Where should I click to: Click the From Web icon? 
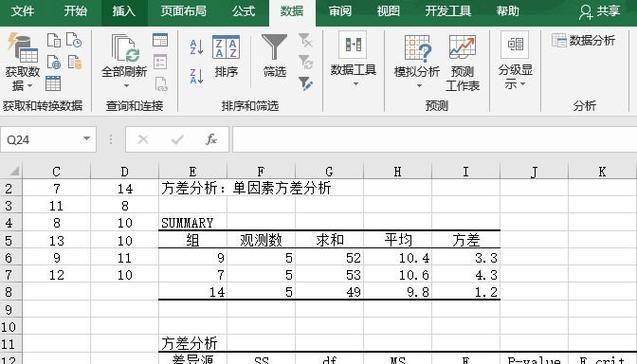pyautogui.click(x=54, y=62)
